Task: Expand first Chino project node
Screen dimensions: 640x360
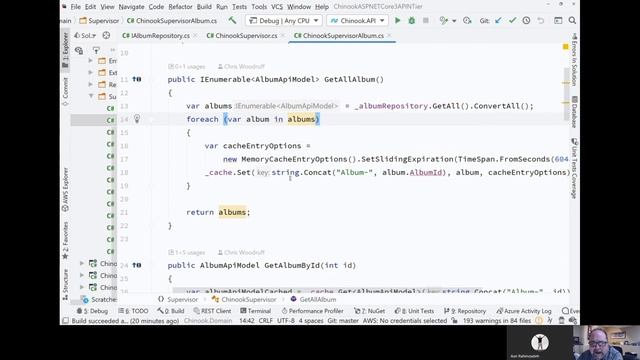Action: pos(82,263)
